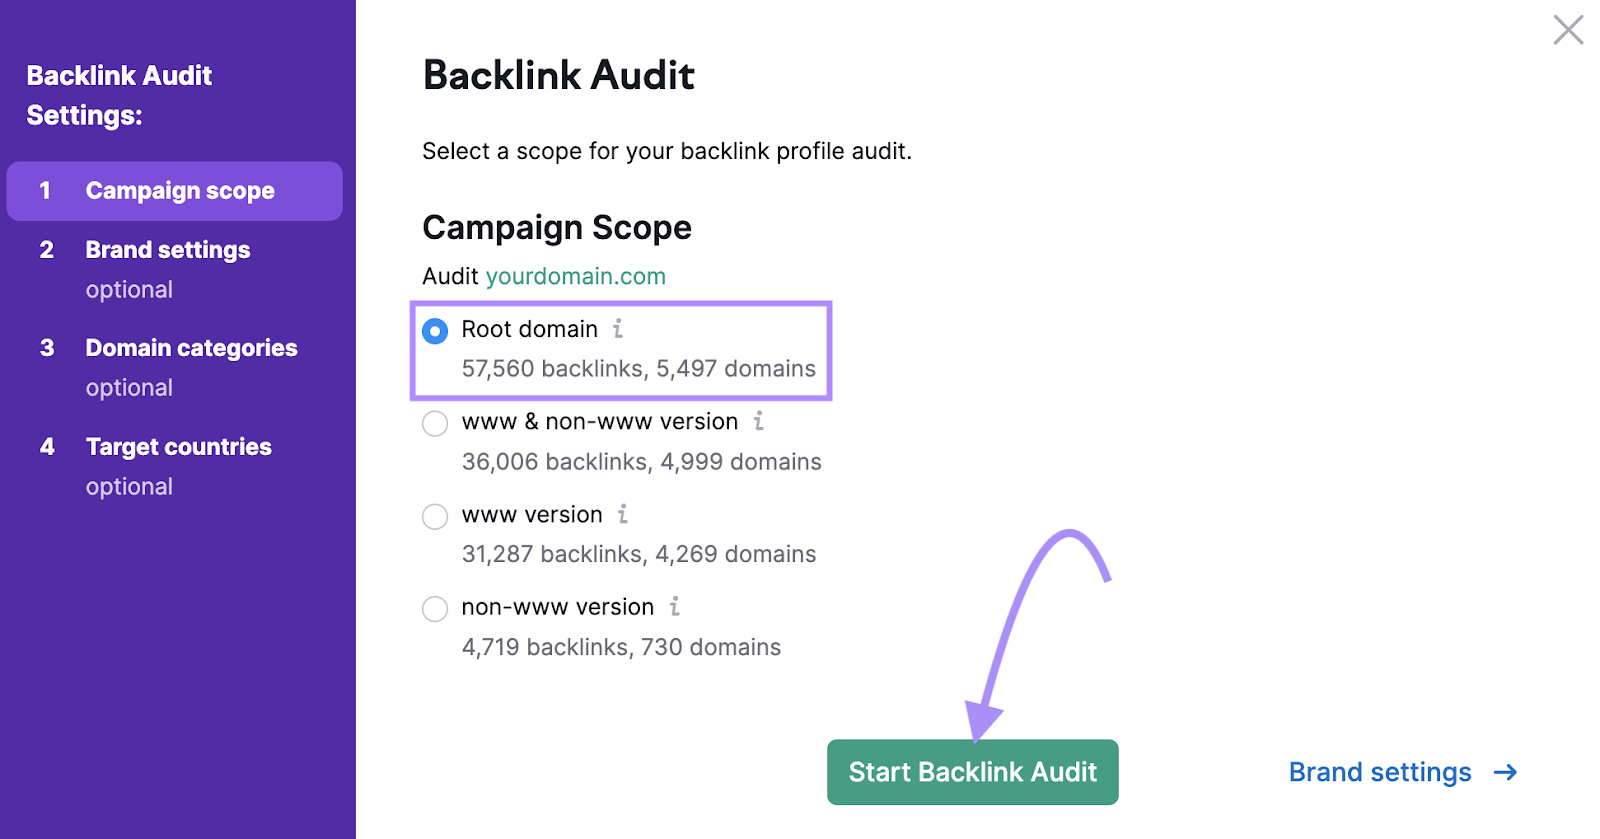This screenshot has width=1600, height=839.
Task: Start the Backlink Audit
Action: (971, 771)
